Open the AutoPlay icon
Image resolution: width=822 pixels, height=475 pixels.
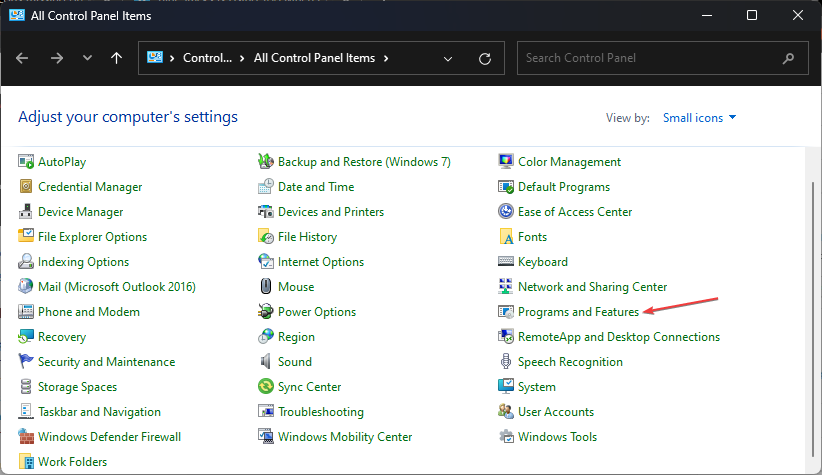(x=26, y=161)
